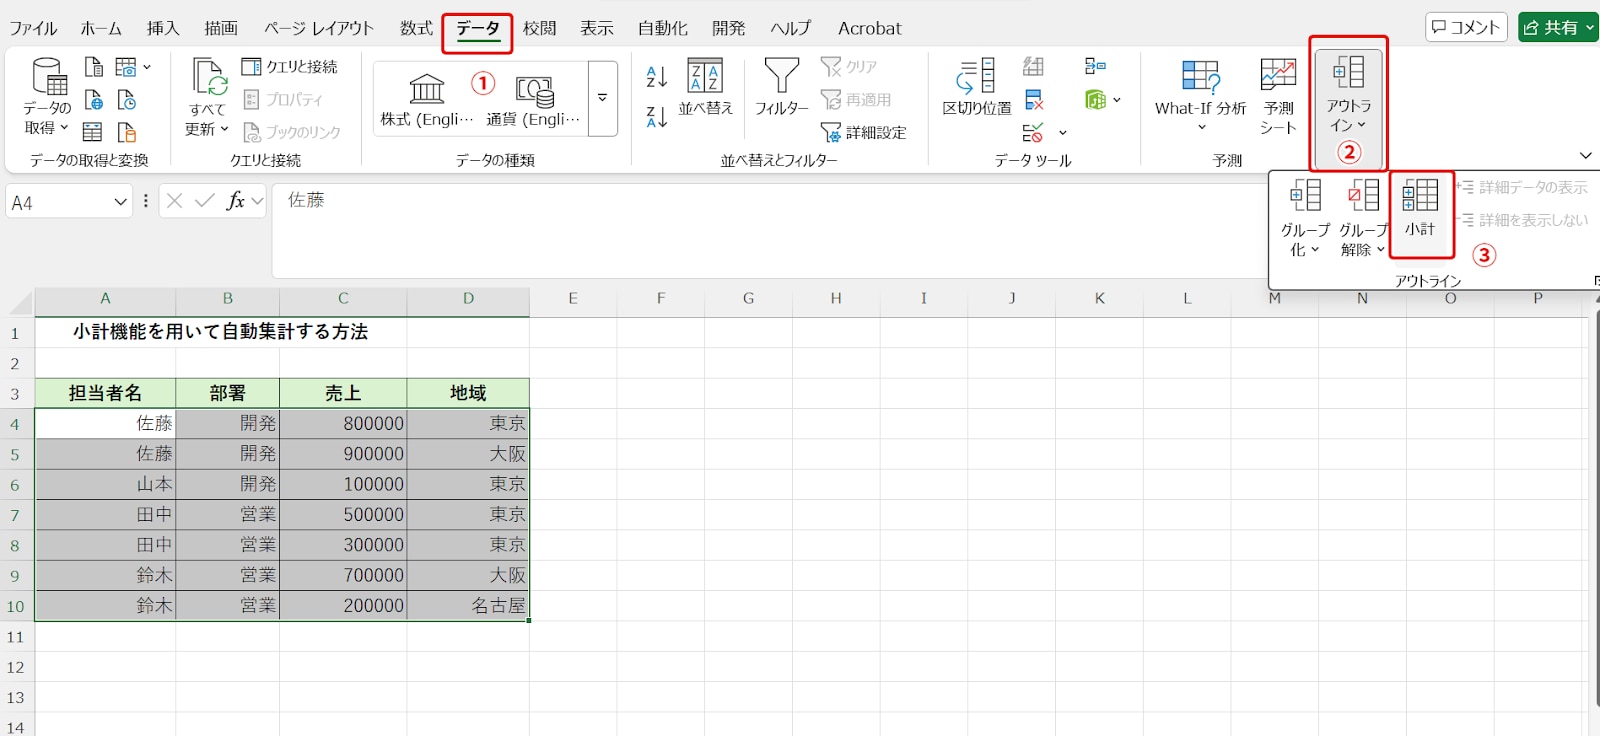Select the データ tab
This screenshot has height=736, width=1600.
pos(478,29)
